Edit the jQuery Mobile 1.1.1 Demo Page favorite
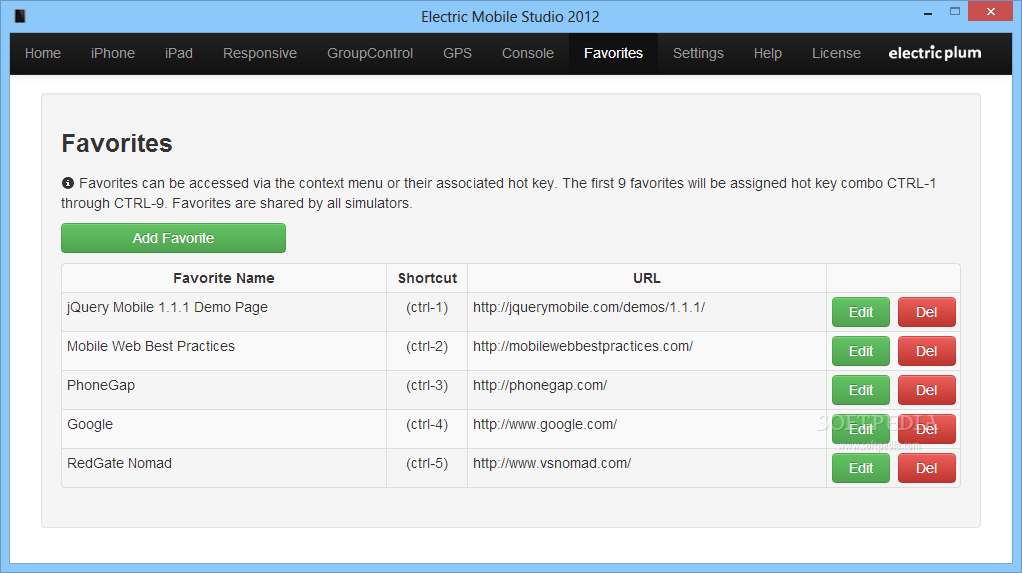This screenshot has height=573, width=1022. point(860,312)
